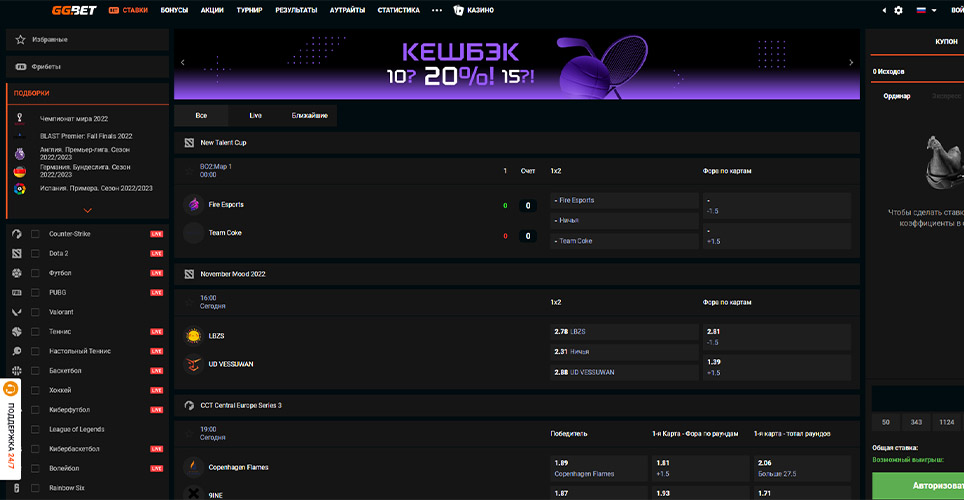This screenshot has width=964, height=500.
Task: Click the Fire Esports team logo
Action: [193, 205]
